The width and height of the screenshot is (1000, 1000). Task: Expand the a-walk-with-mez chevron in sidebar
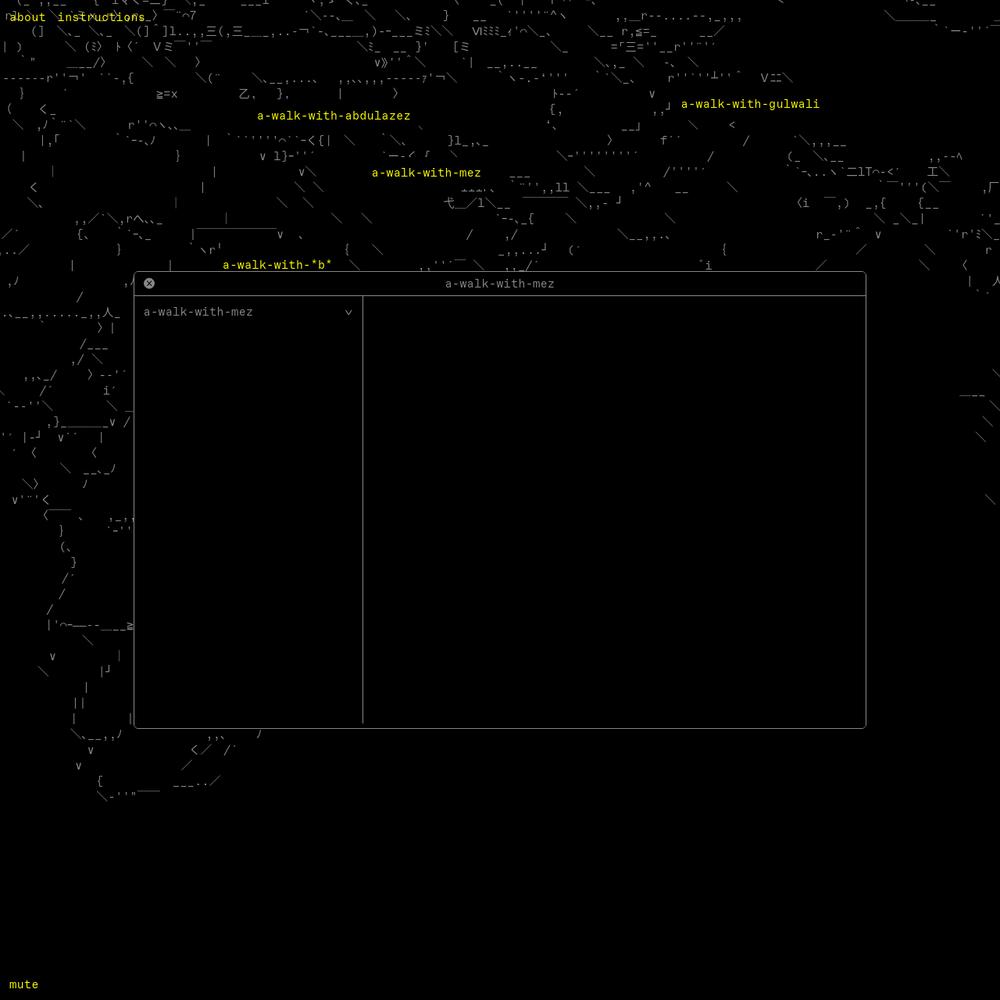pos(348,312)
